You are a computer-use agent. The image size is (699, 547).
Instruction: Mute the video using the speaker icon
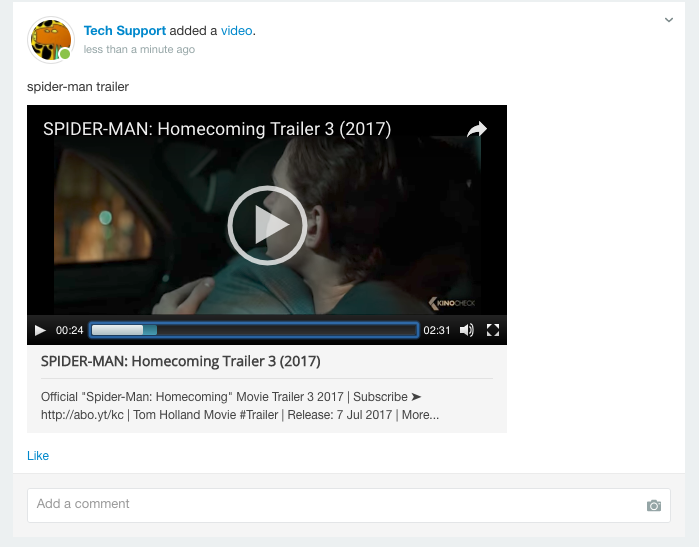[467, 330]
